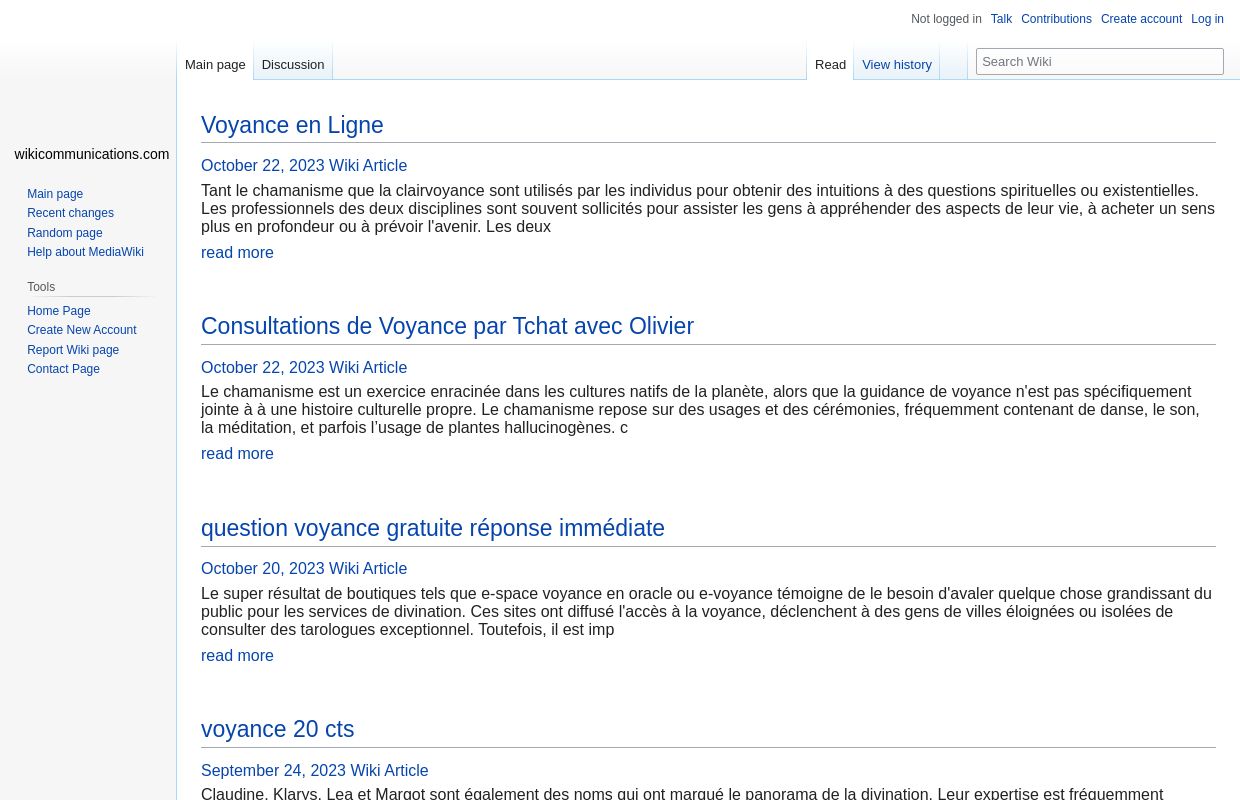View your Contributions
The image size is (1240, 800).
click(1056, 19)
